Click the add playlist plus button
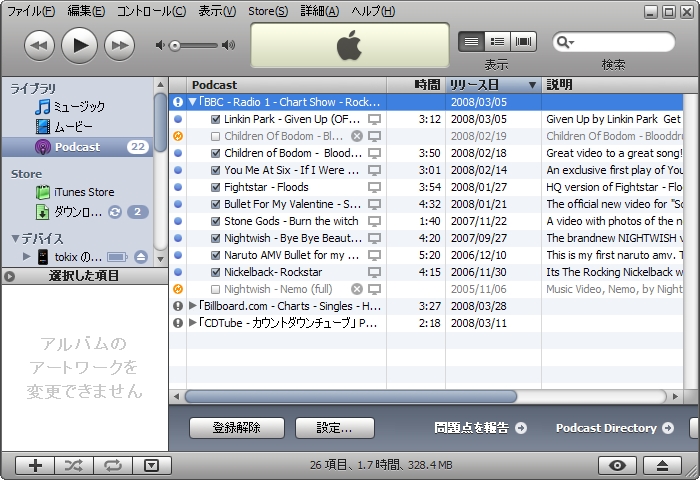 35,466
